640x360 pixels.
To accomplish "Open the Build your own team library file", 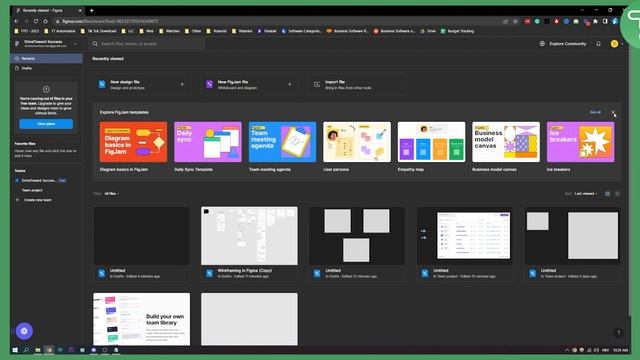I will pos(141,319).
